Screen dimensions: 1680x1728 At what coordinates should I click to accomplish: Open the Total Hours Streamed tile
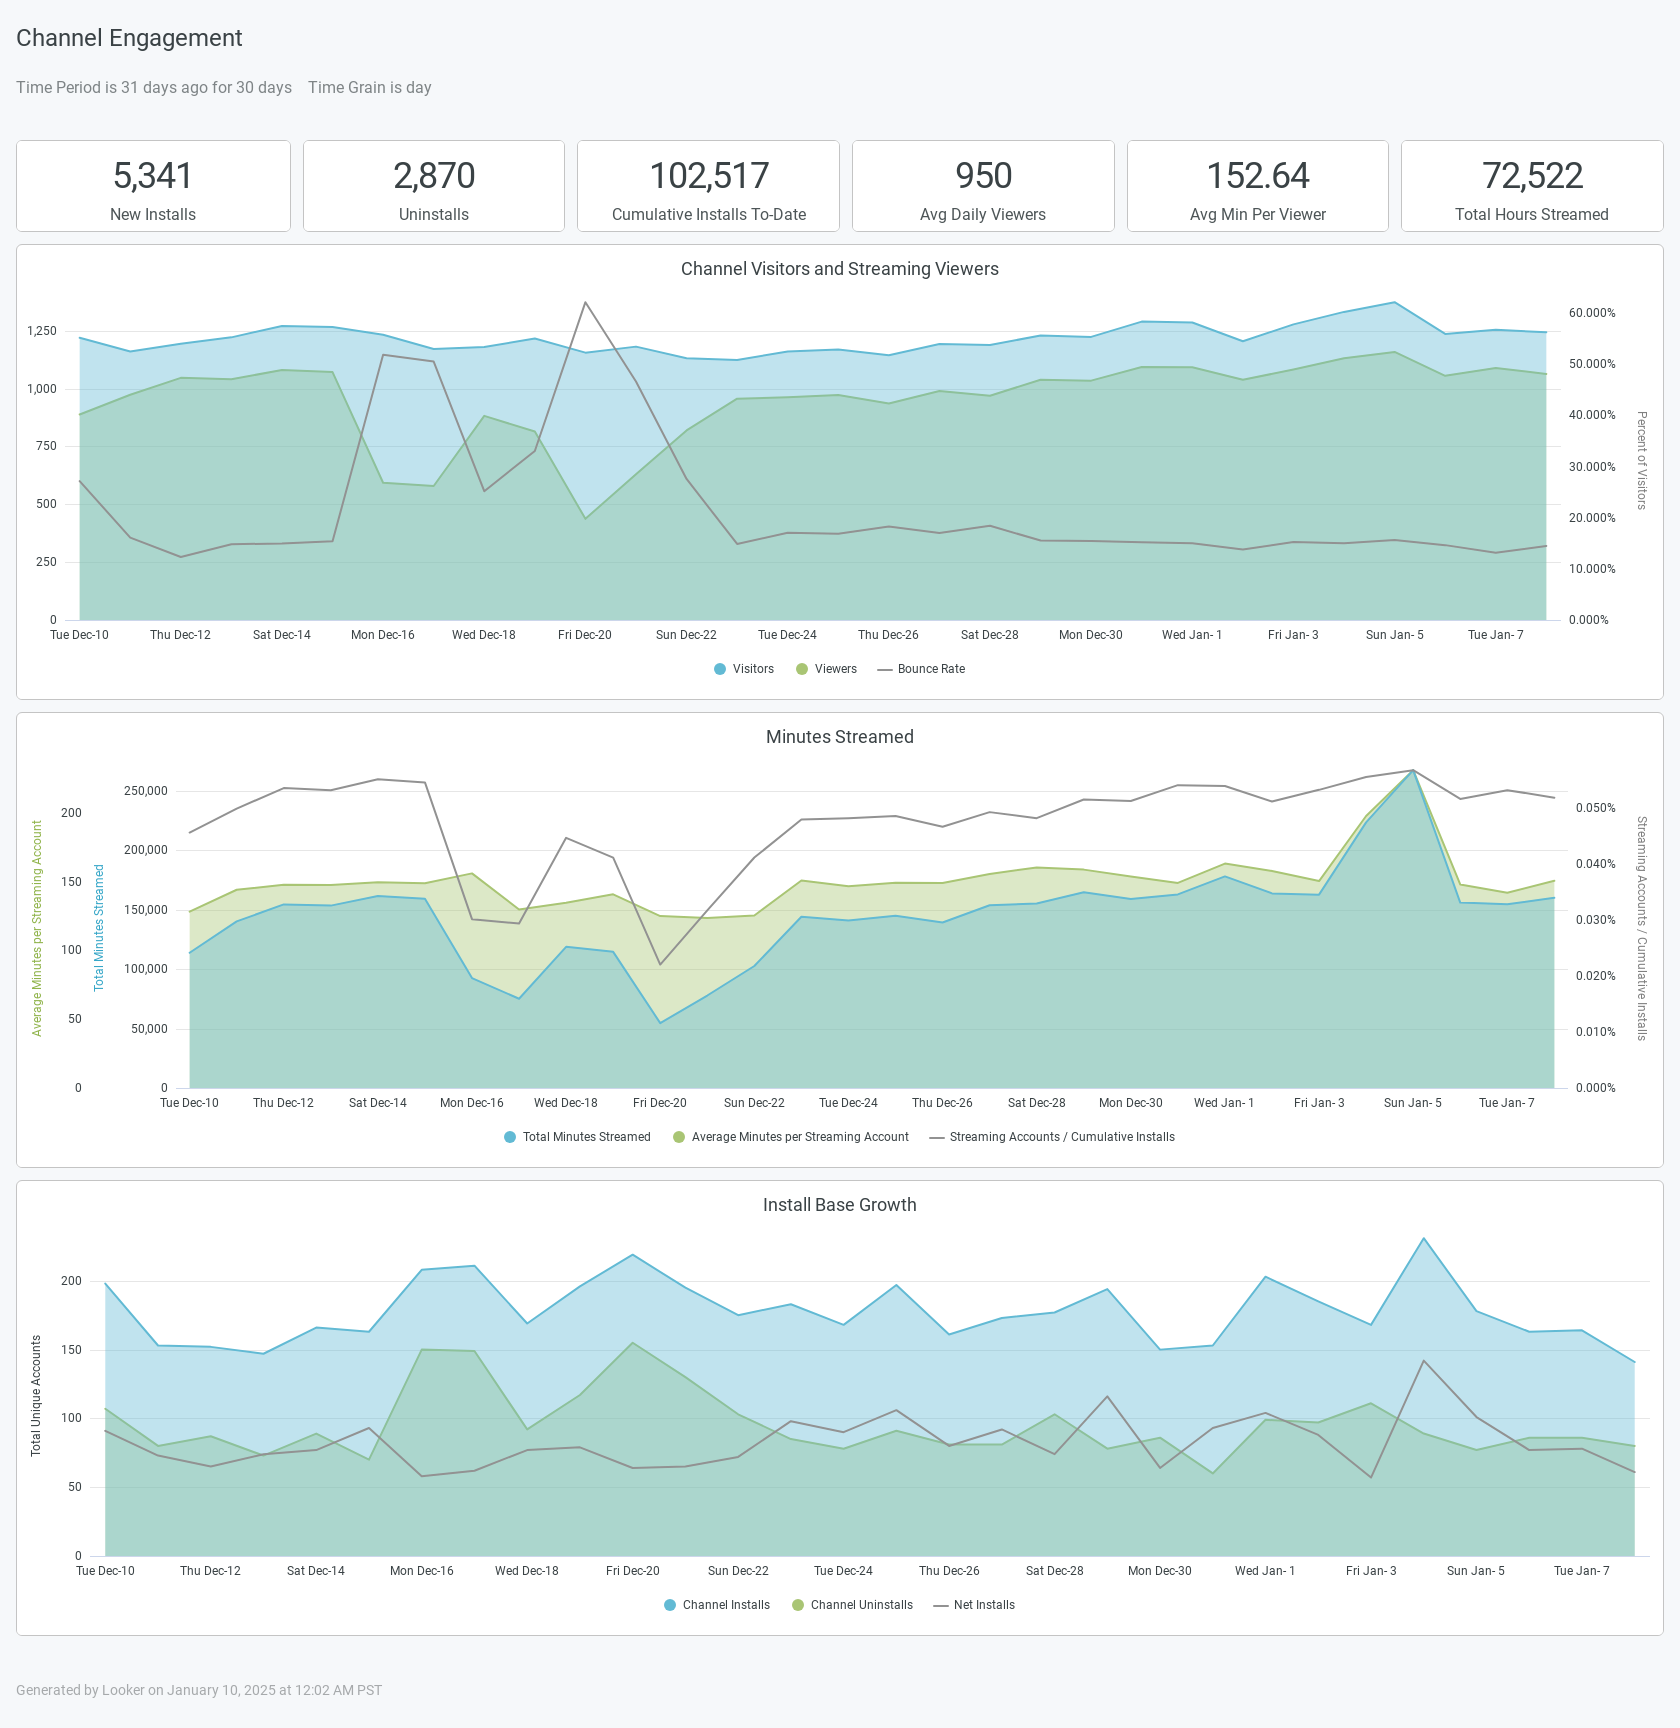click(x=1532, y=186)
